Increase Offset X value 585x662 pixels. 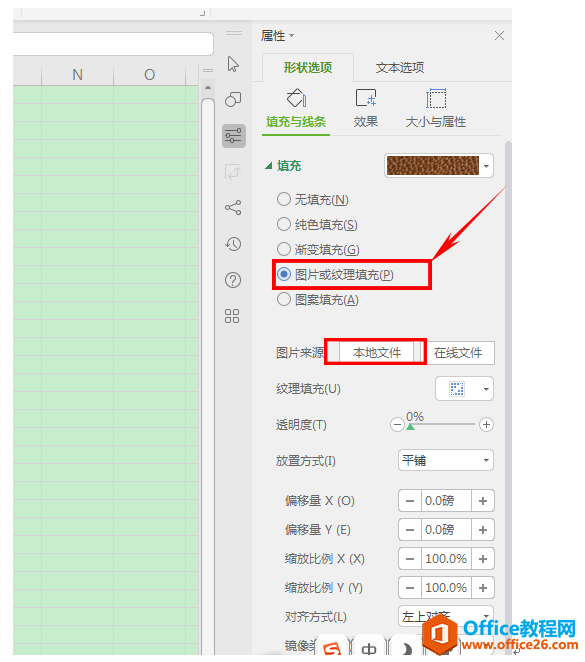click(x=483, y=501)
